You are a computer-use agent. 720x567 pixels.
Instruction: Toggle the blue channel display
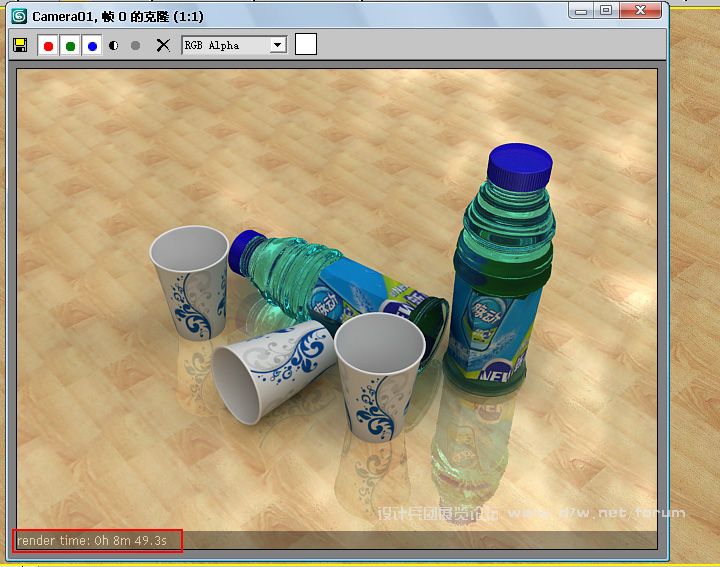click(92, 45)
